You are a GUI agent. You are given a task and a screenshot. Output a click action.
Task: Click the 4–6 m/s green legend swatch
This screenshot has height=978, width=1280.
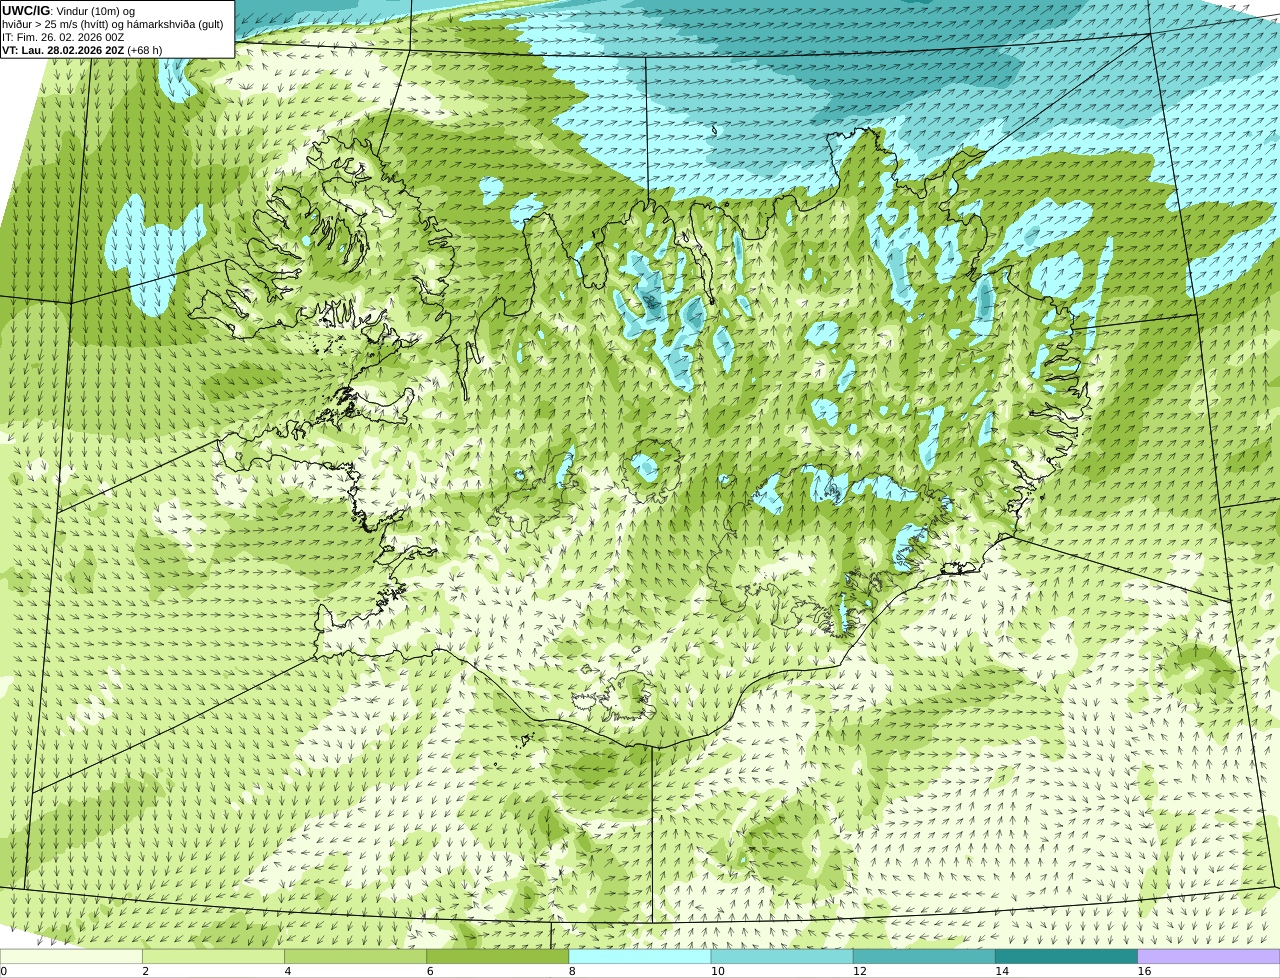pos(355,956)
